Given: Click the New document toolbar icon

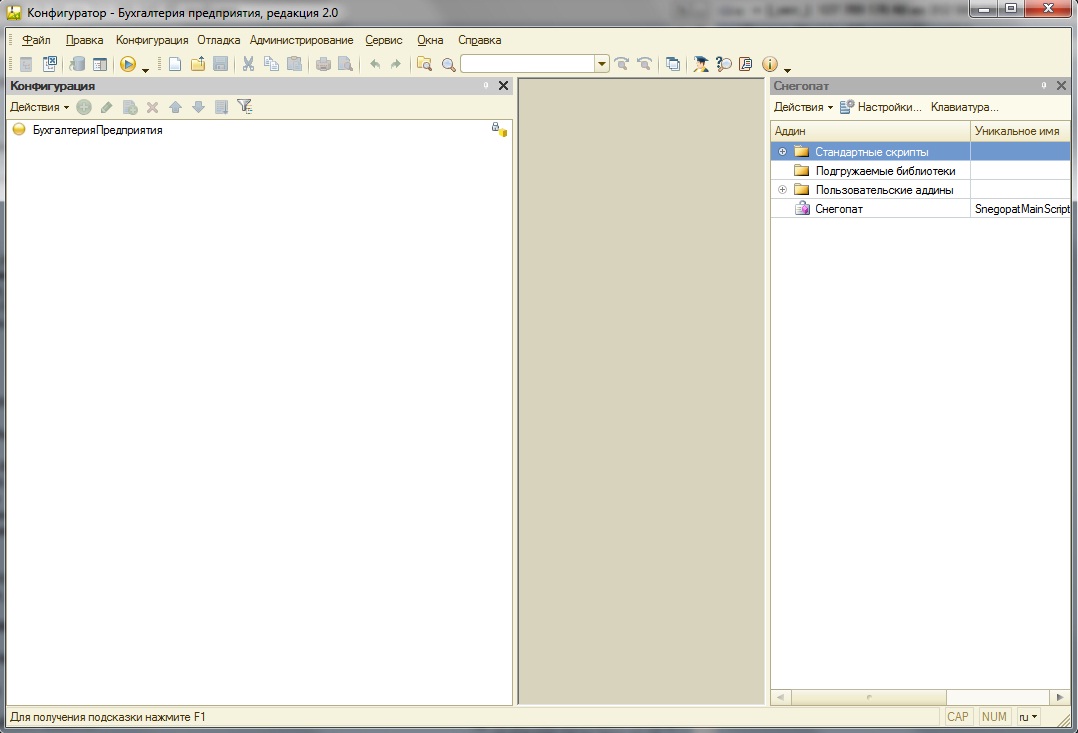Looking at the screenshot, I should [175, 64].
